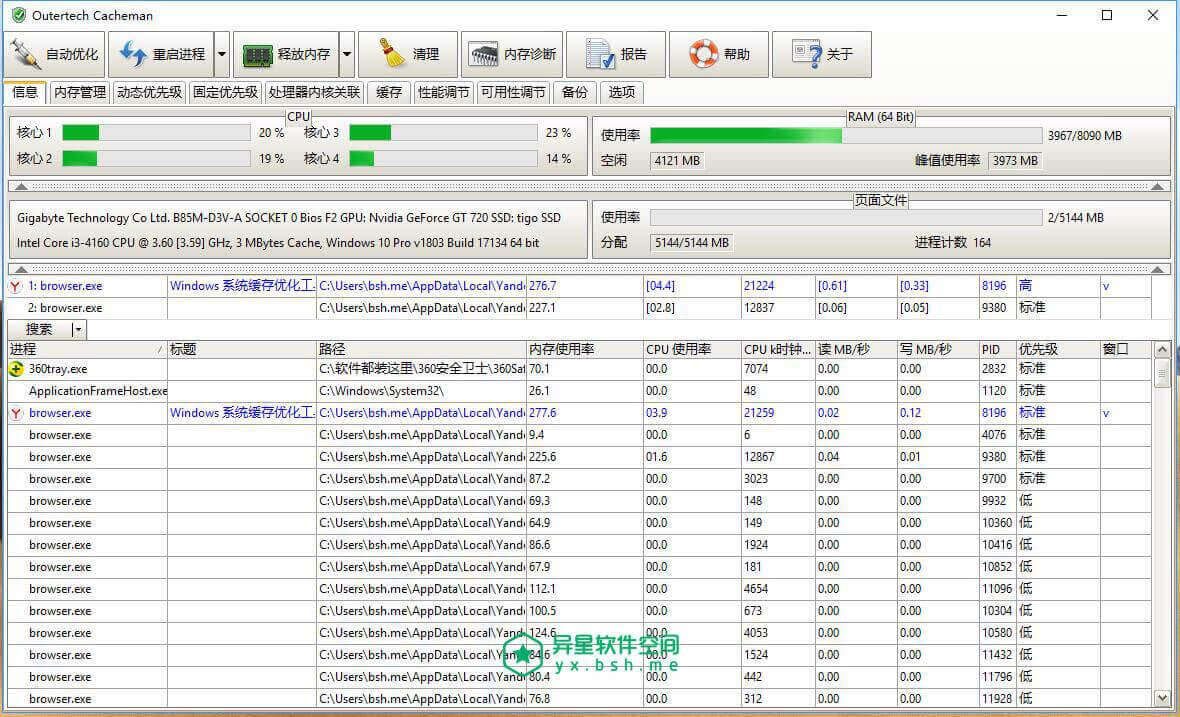Click the 帮助 help lifebuoy button

719,54
